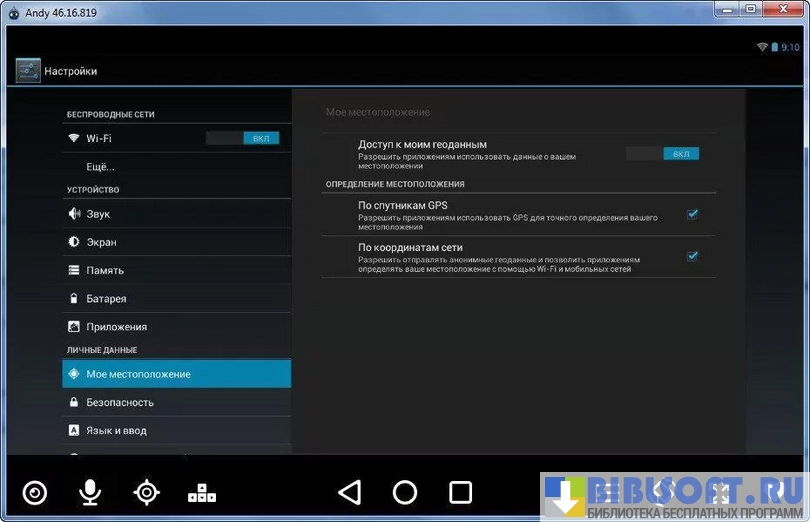
Task: Uncheck the По координатам сети checkbox
Action: coord(692,256)
